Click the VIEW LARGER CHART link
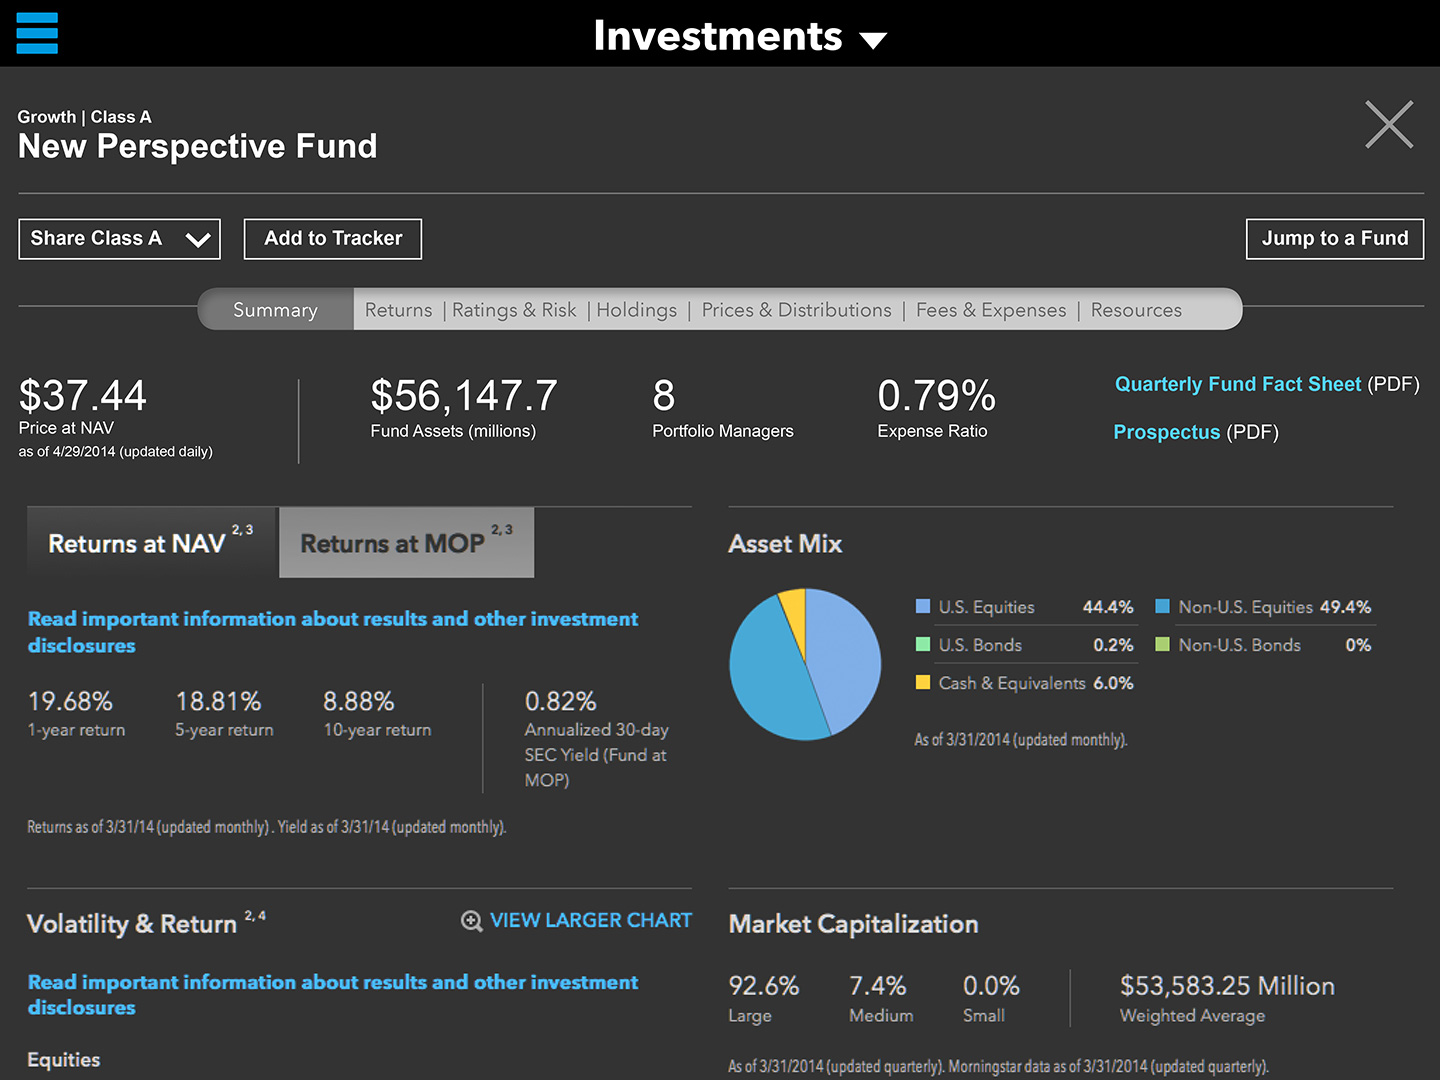1440x1080 pixels. 590,921
